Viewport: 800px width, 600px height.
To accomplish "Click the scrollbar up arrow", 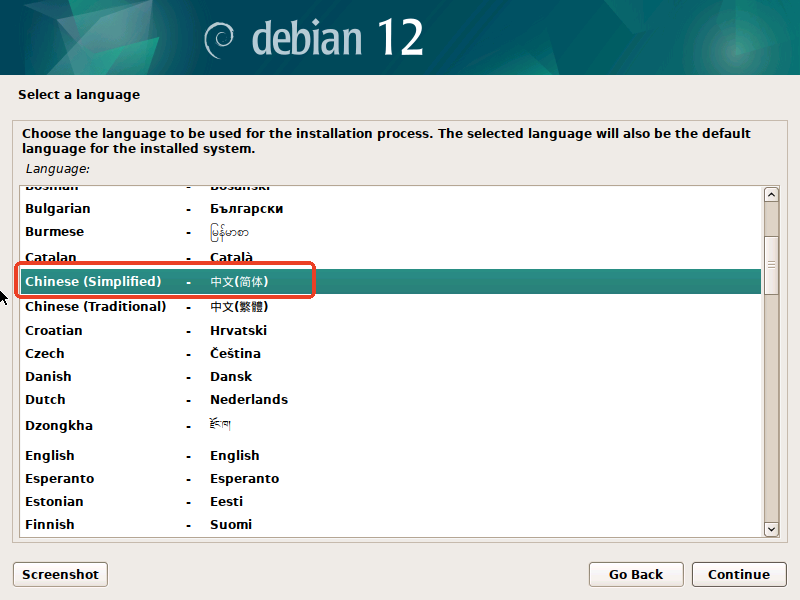I will (771, 193).
